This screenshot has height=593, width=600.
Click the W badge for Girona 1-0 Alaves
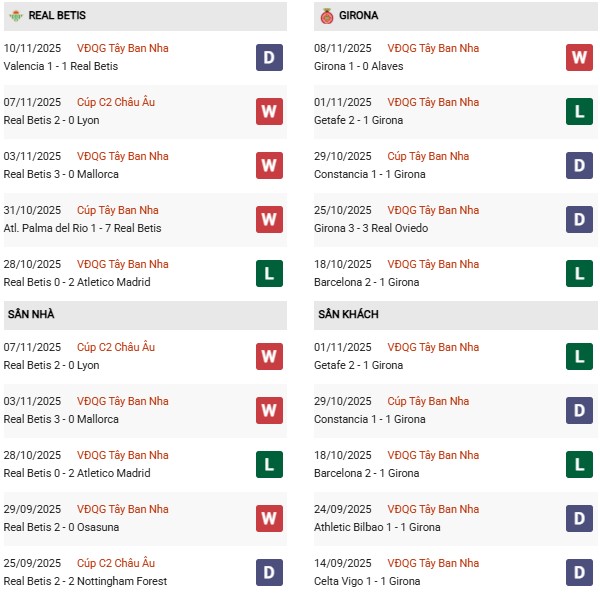579,57
